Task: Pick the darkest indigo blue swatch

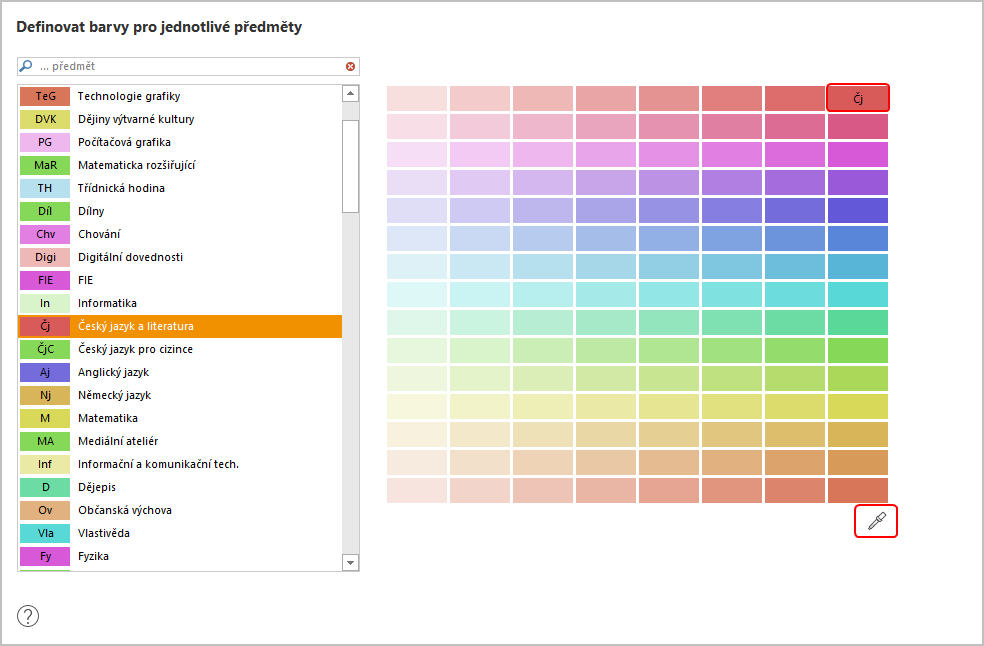Action: 858,210
